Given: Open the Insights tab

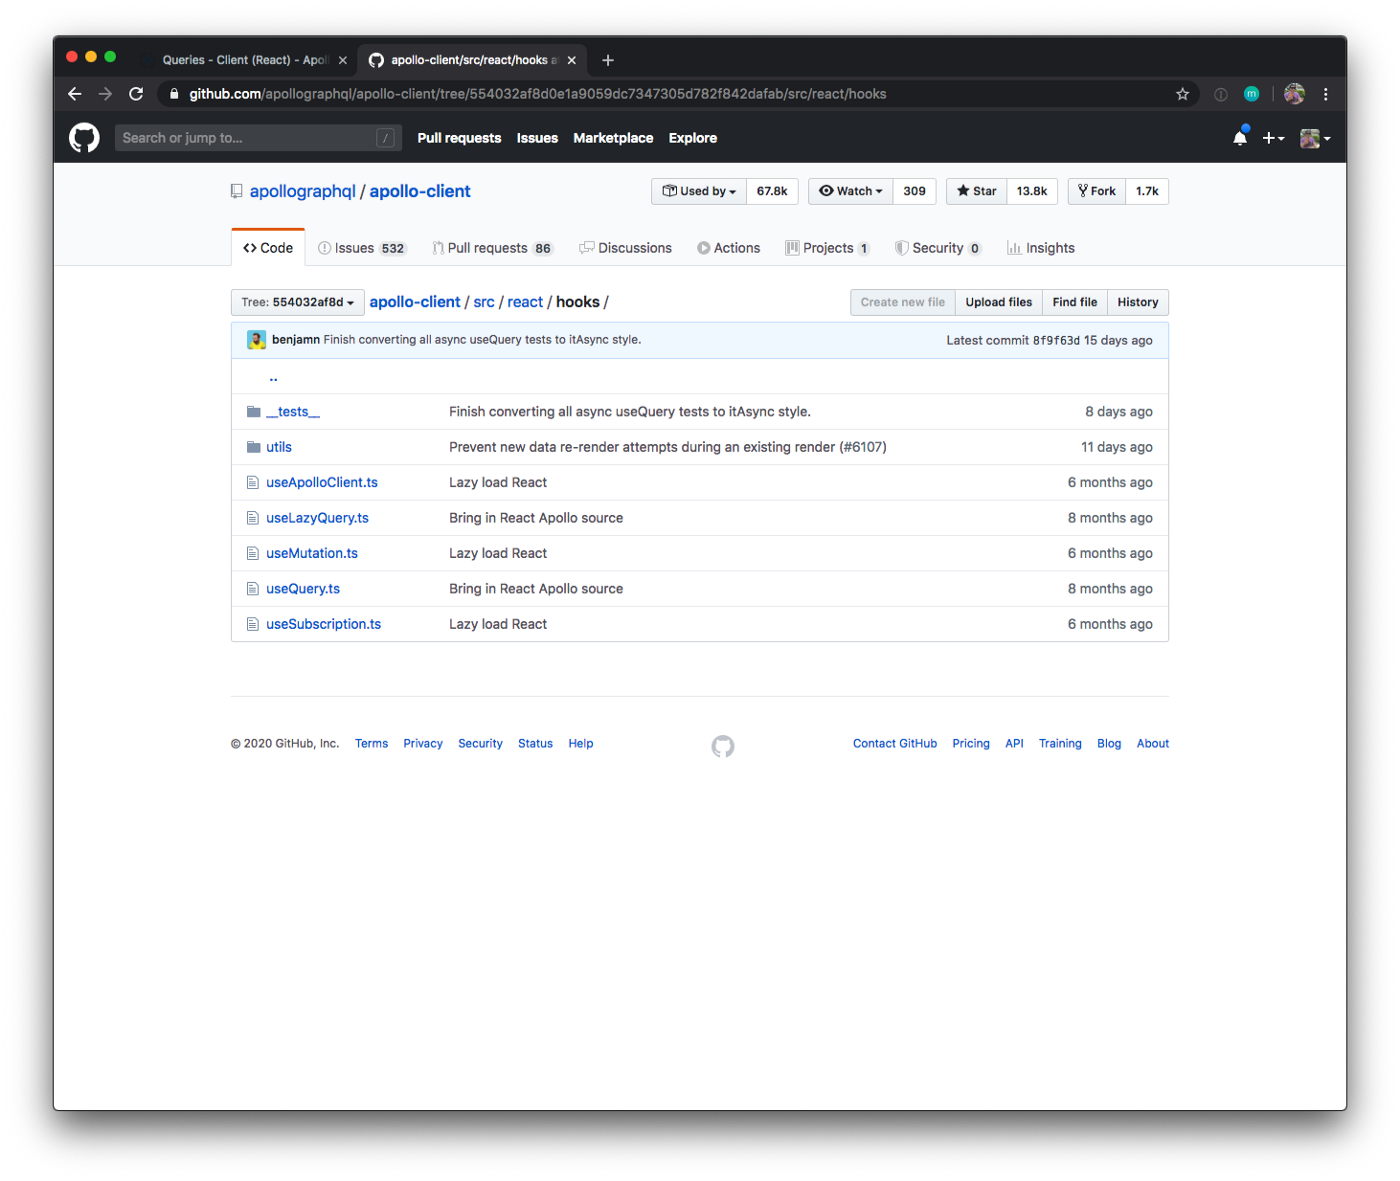Looking at the screenshot, I should point(1041,248).
